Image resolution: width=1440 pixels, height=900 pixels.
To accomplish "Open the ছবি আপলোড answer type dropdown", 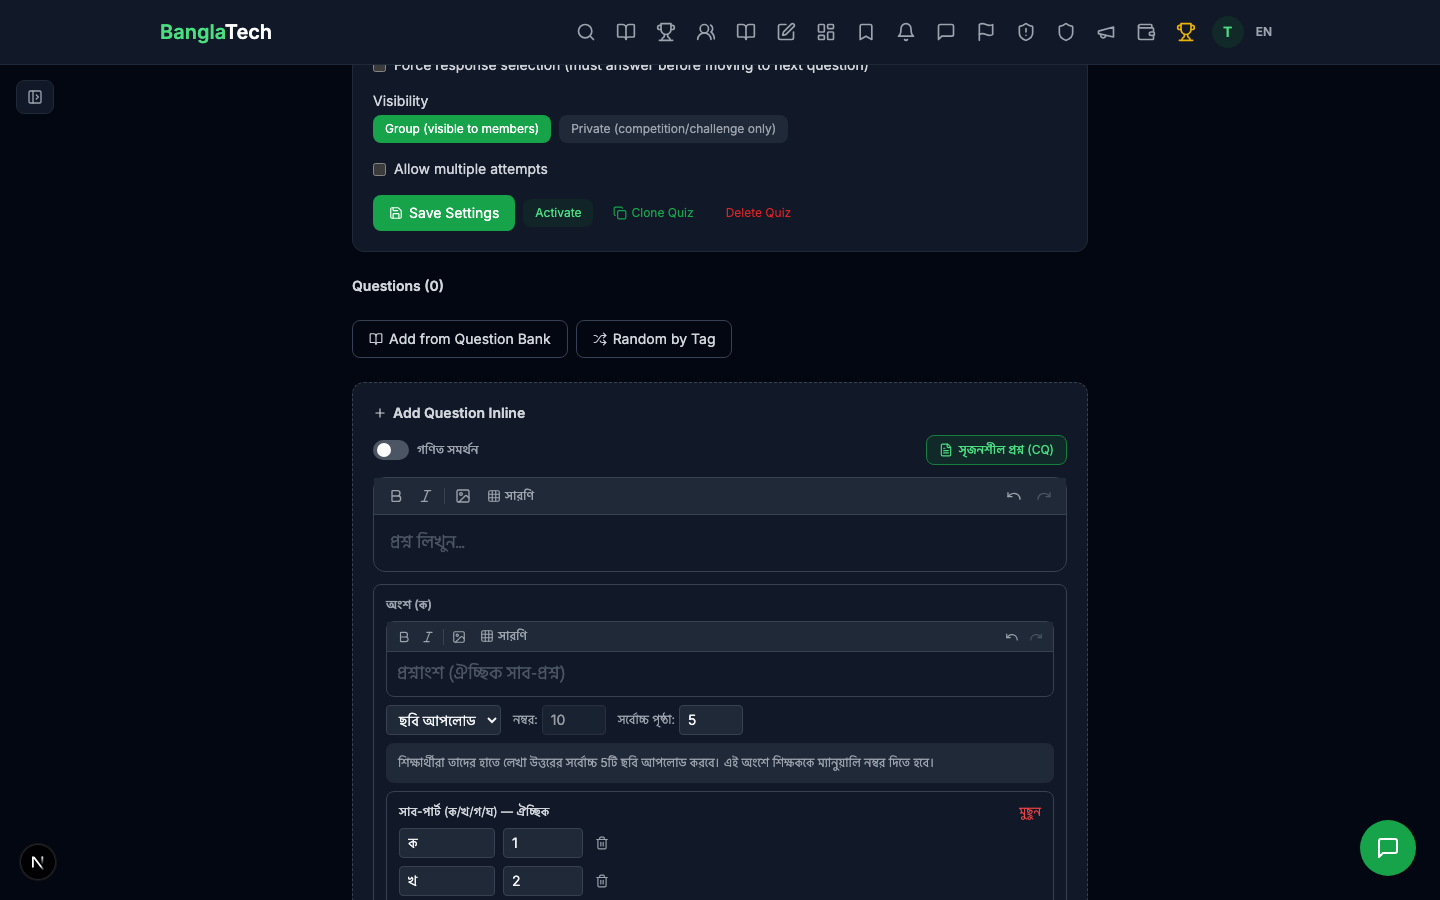I will point(444,720).
